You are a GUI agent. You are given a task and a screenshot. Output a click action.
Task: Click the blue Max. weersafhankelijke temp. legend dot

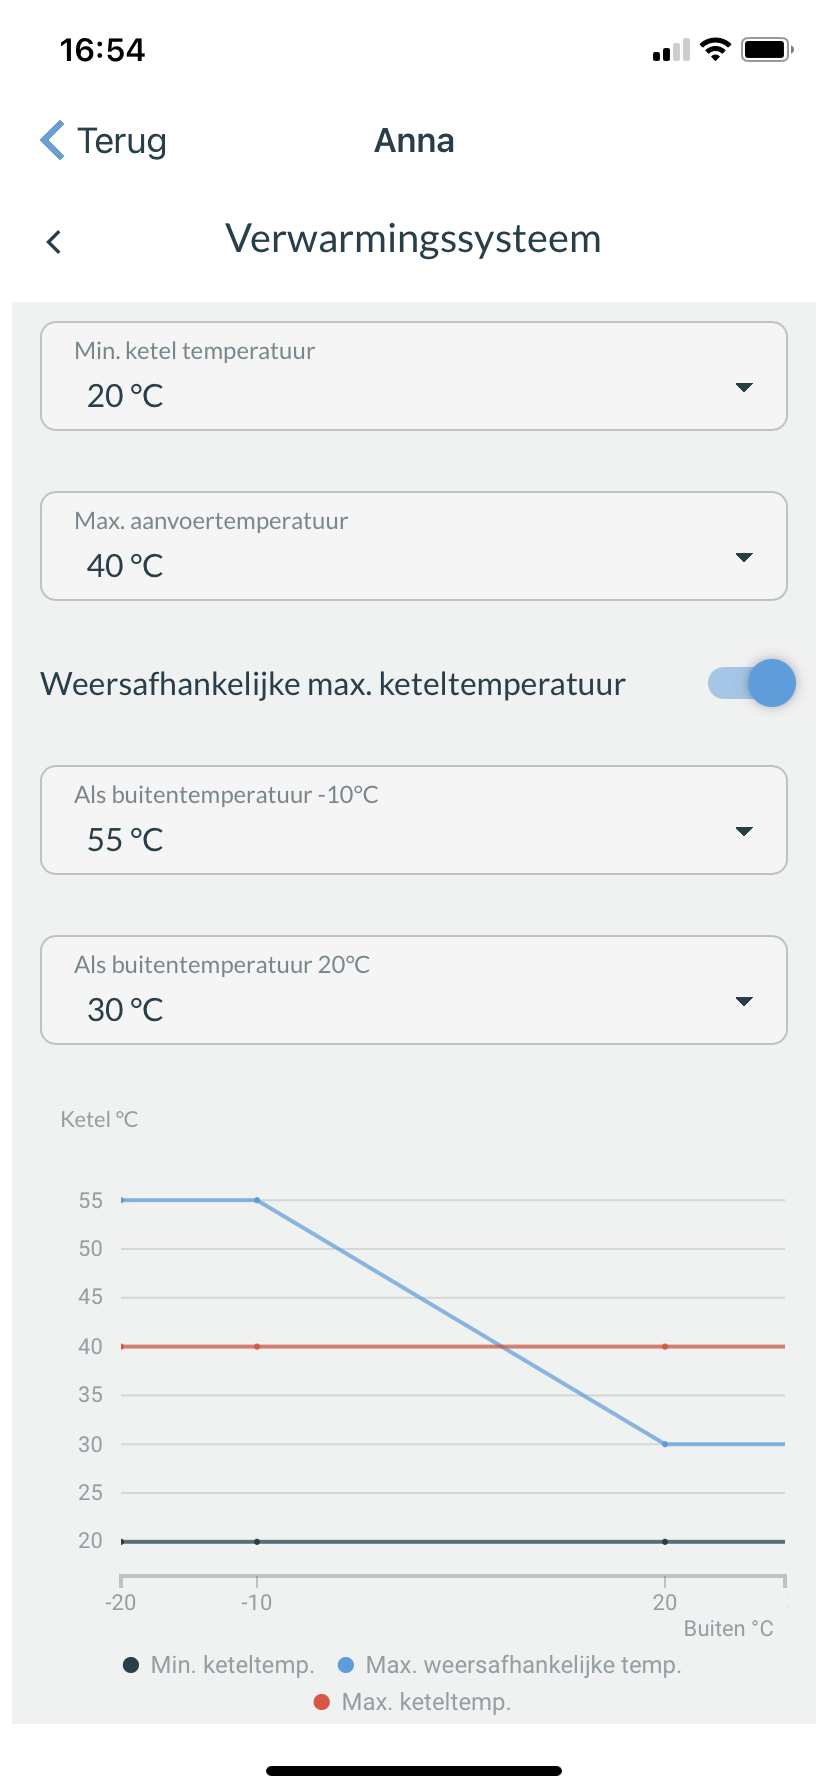pos(346,1665)
